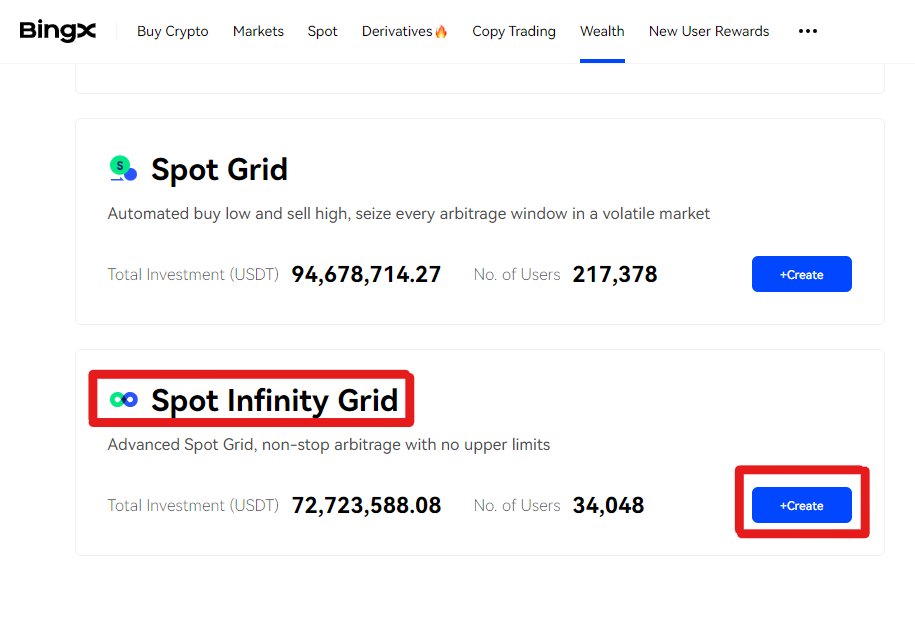The width and height of the screenshot is (915, 638).
Task: Click the Spot Infinity Grid heading
Action: point(275,401)
